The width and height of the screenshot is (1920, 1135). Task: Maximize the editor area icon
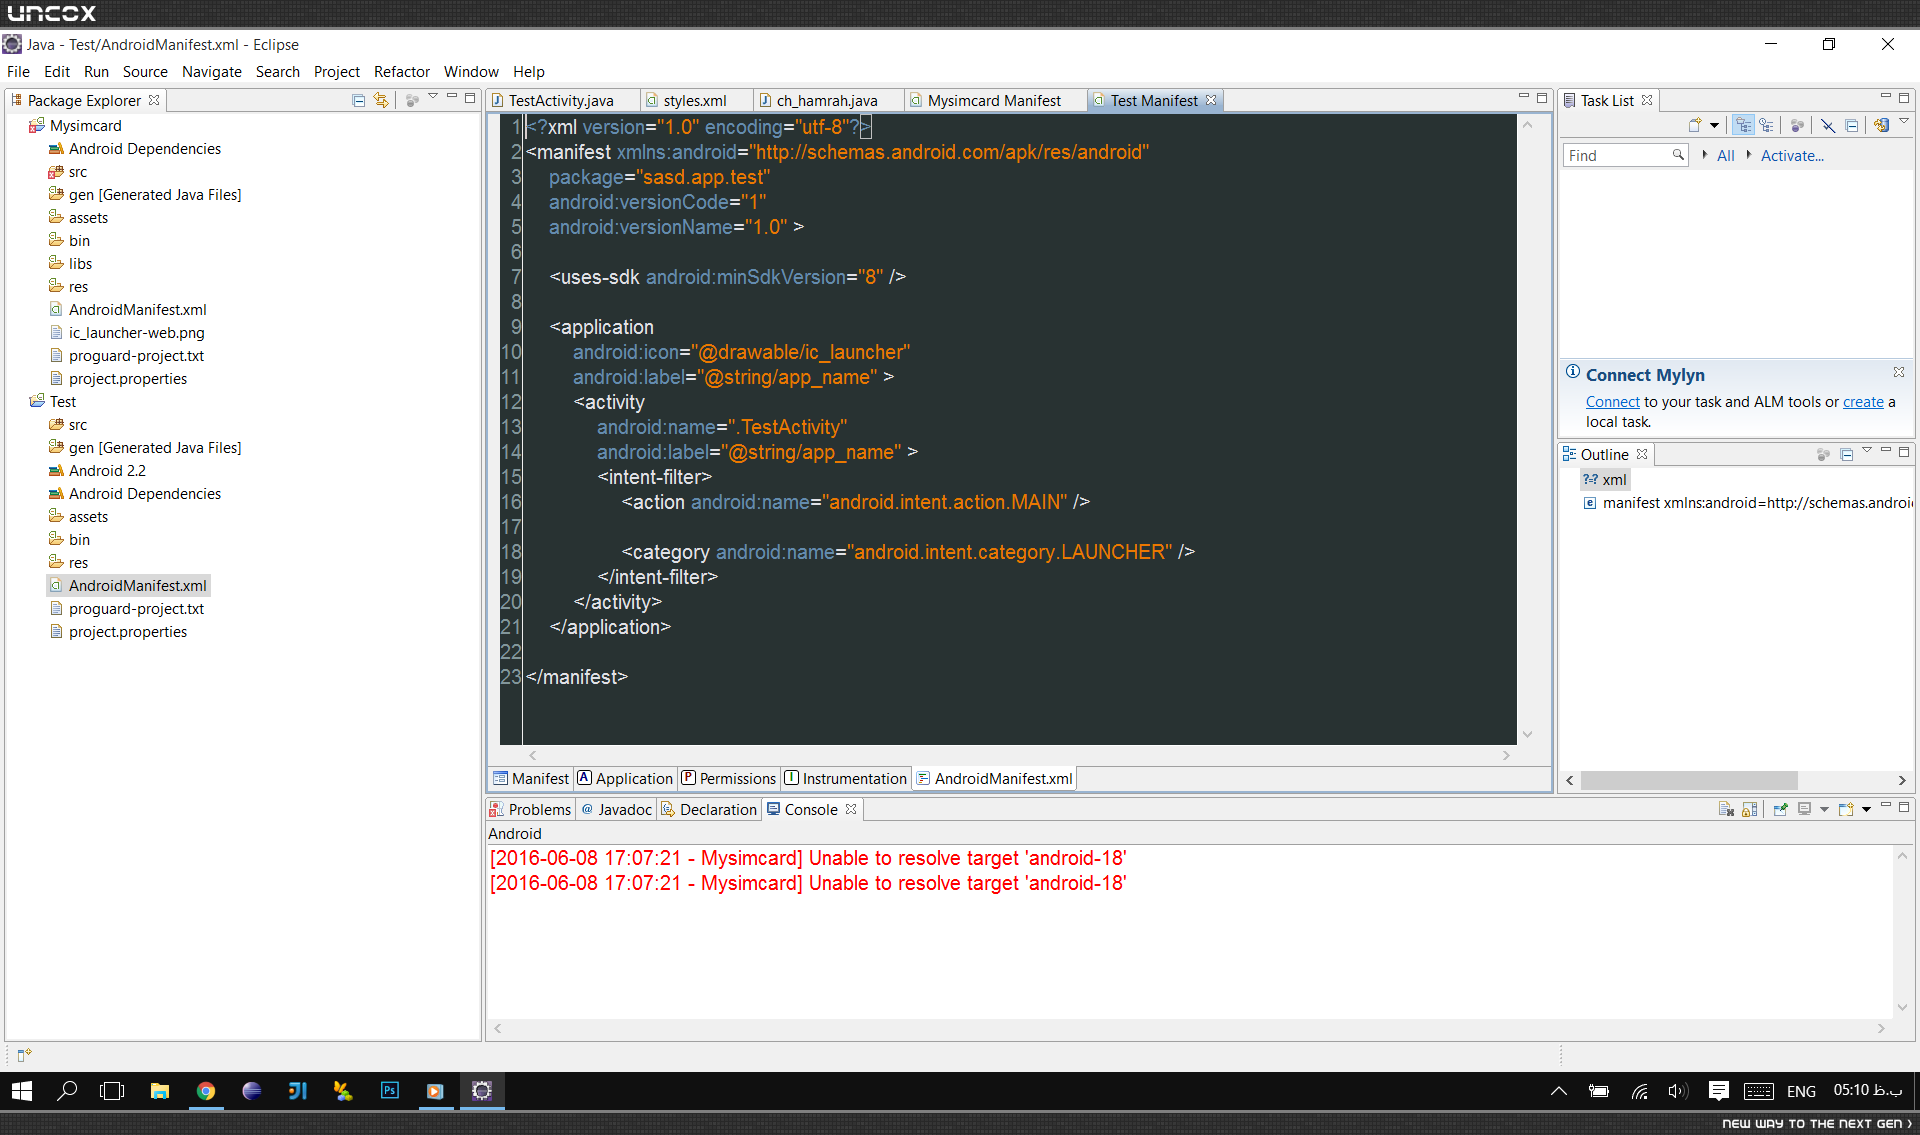point(1542,98)
